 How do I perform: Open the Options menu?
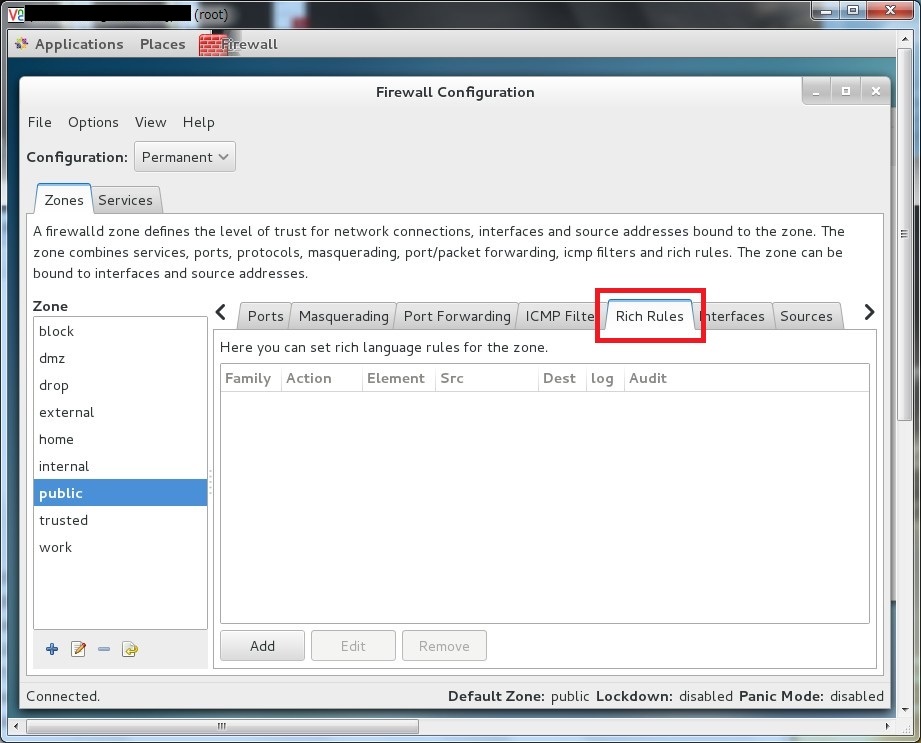pos(93,122)
